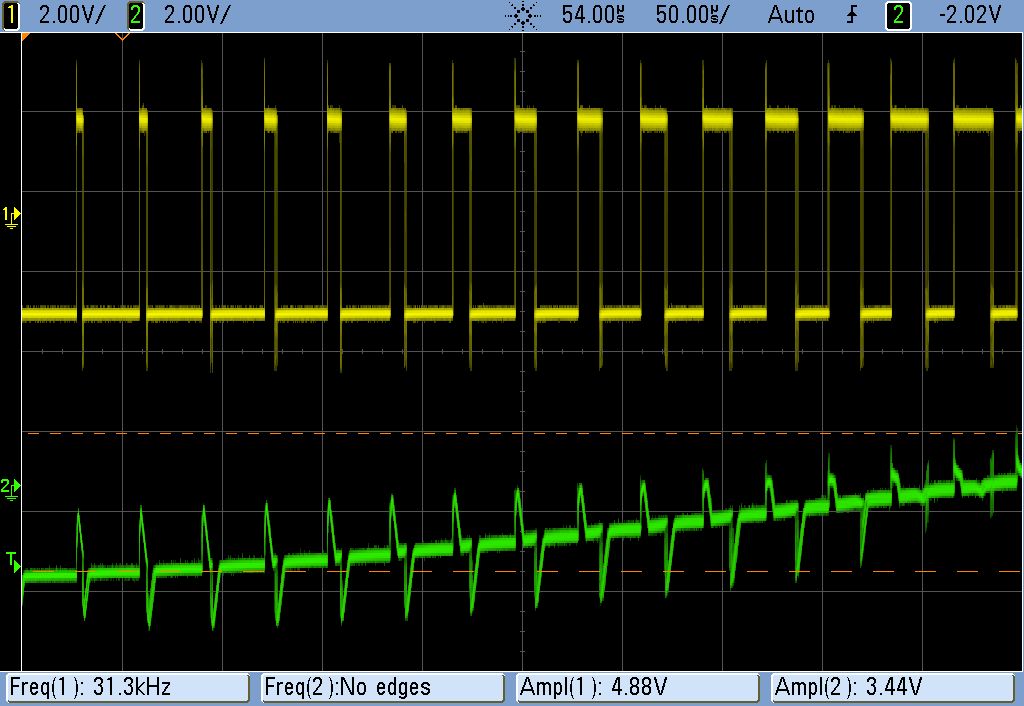
Task: Click the Ampl(1): 4.88V measurement box
Action: 637,688
